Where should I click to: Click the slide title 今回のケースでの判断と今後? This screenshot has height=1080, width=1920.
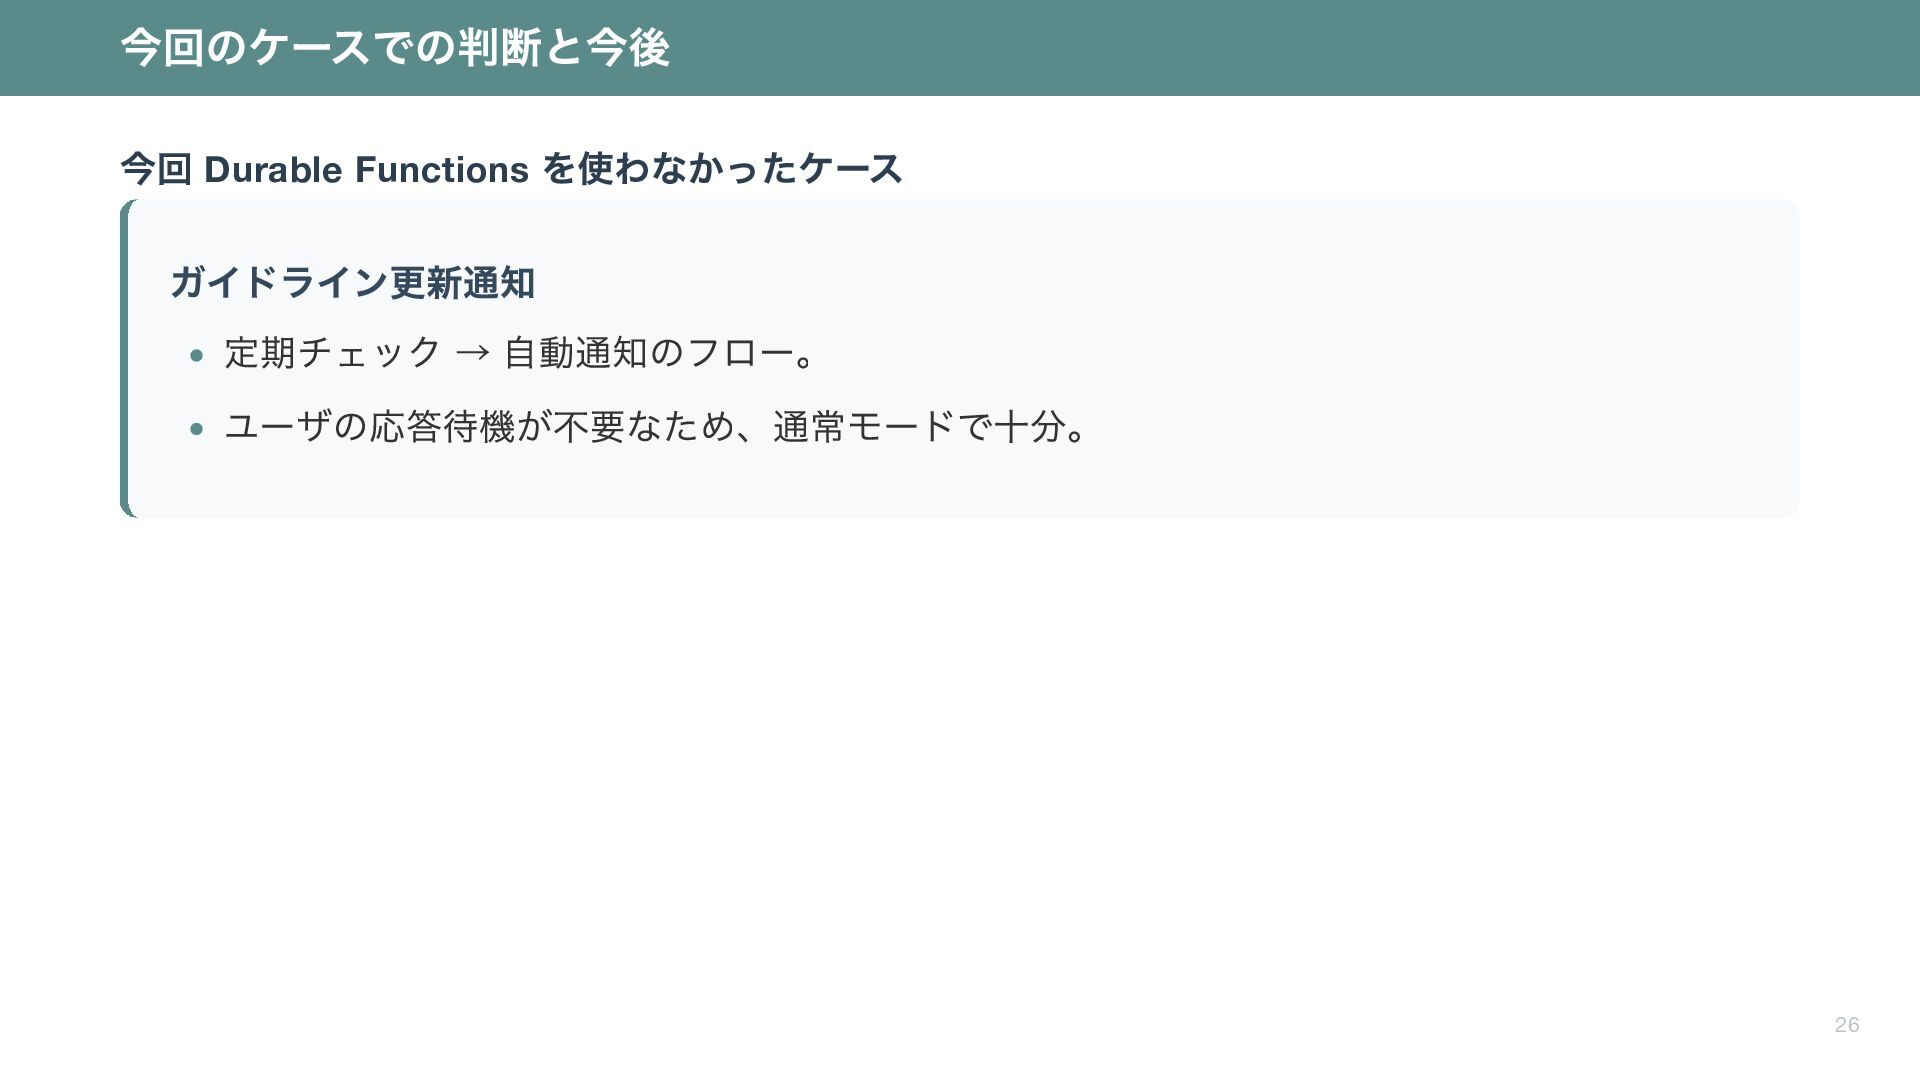(394, 48)
